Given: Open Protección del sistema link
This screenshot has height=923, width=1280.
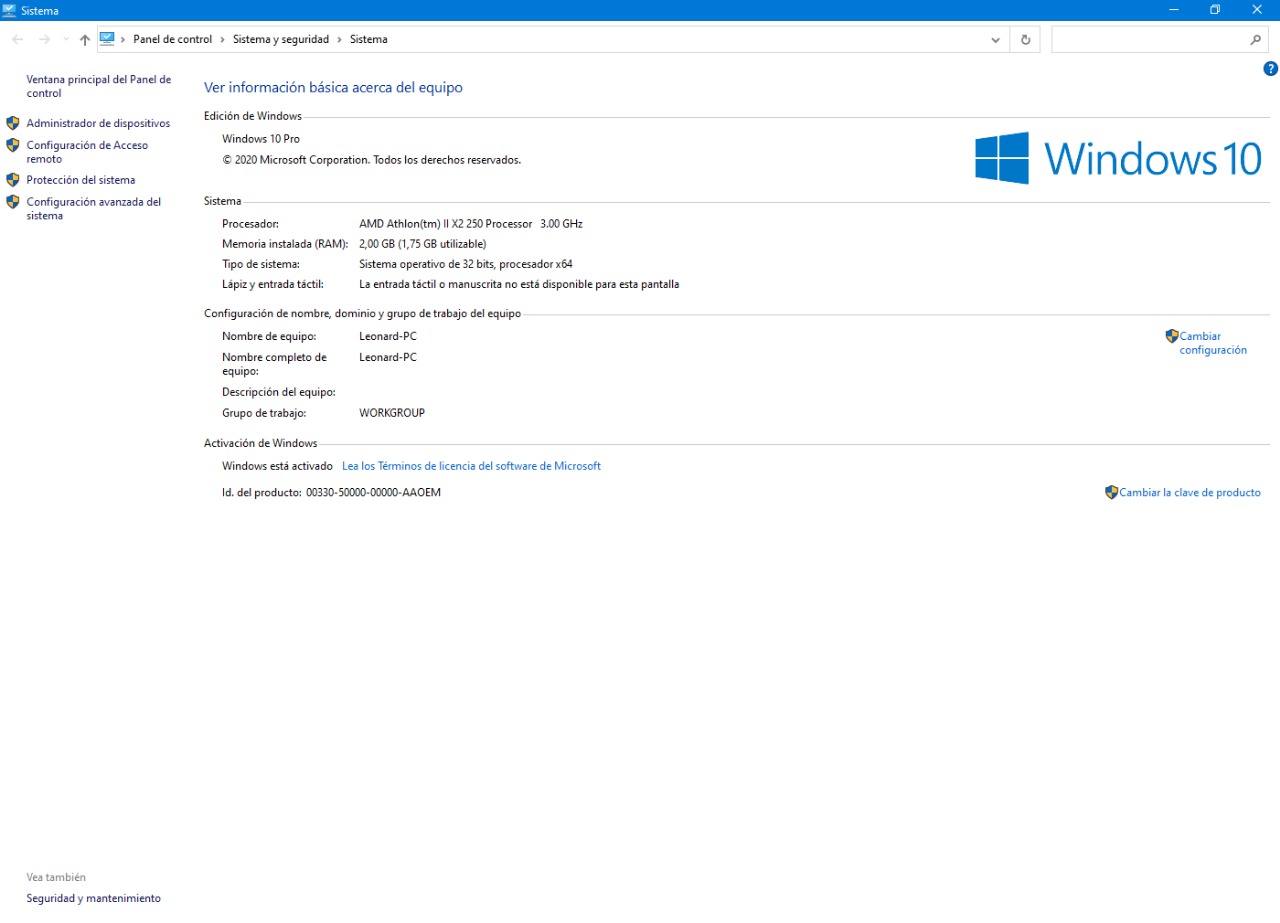Looking at the screenshot, I should [81, 180].
